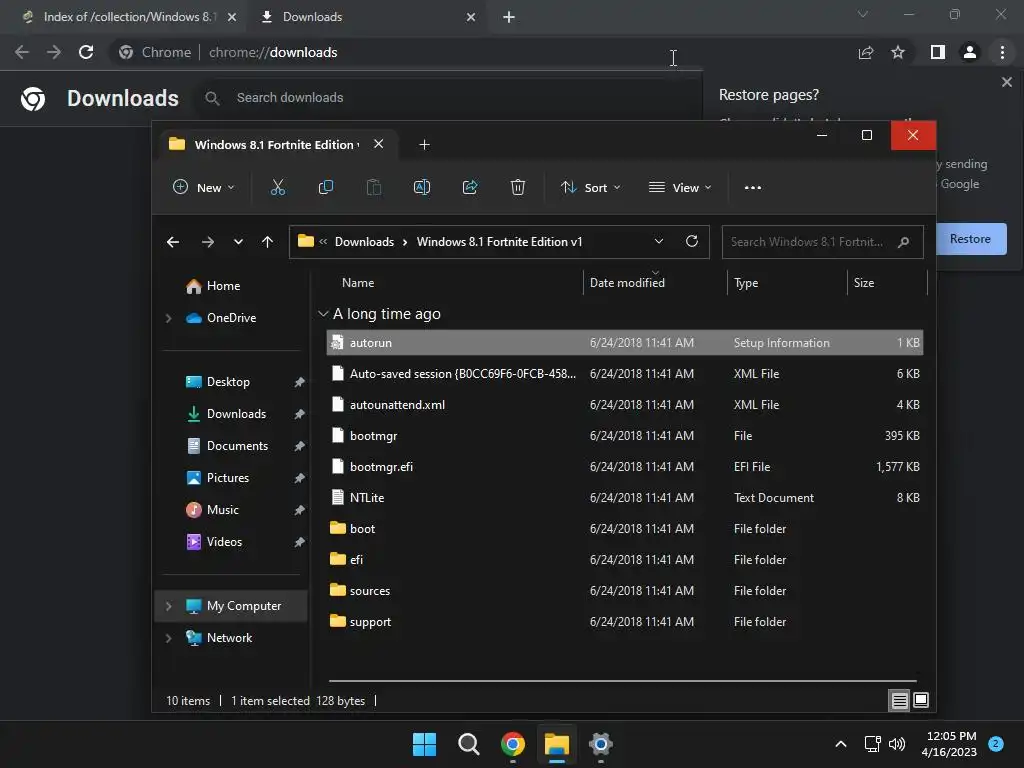The height and width of the screenshot is (768, 1024).
Task: Go forward in File Explorer navigation
Action: (208, 242)
